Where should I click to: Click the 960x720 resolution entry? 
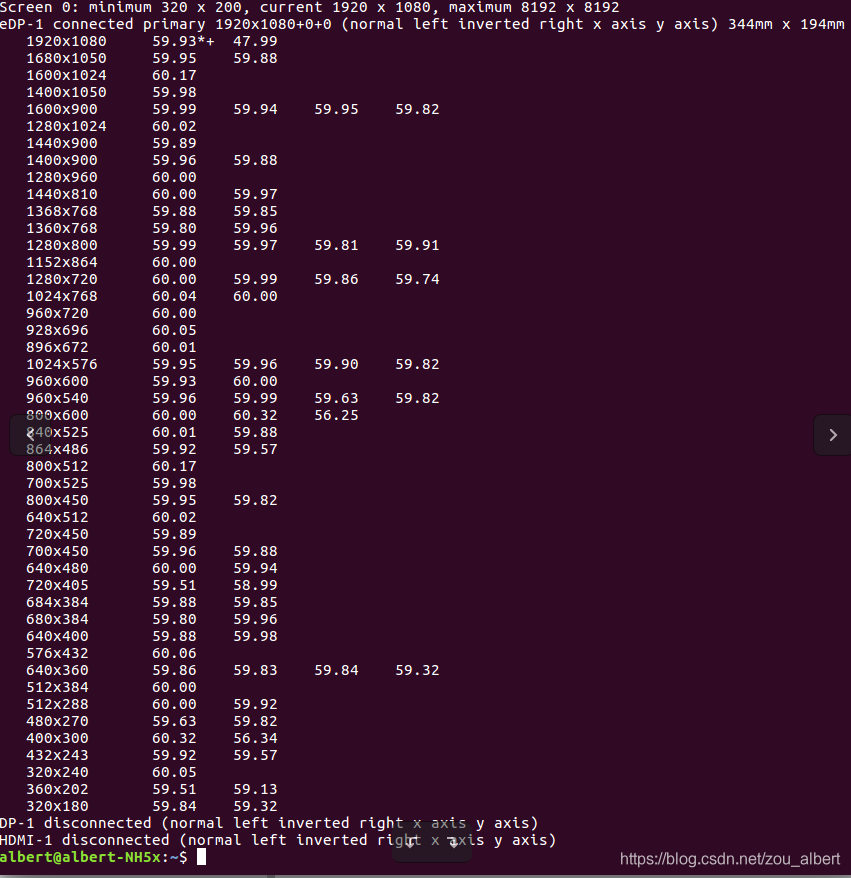57,313
